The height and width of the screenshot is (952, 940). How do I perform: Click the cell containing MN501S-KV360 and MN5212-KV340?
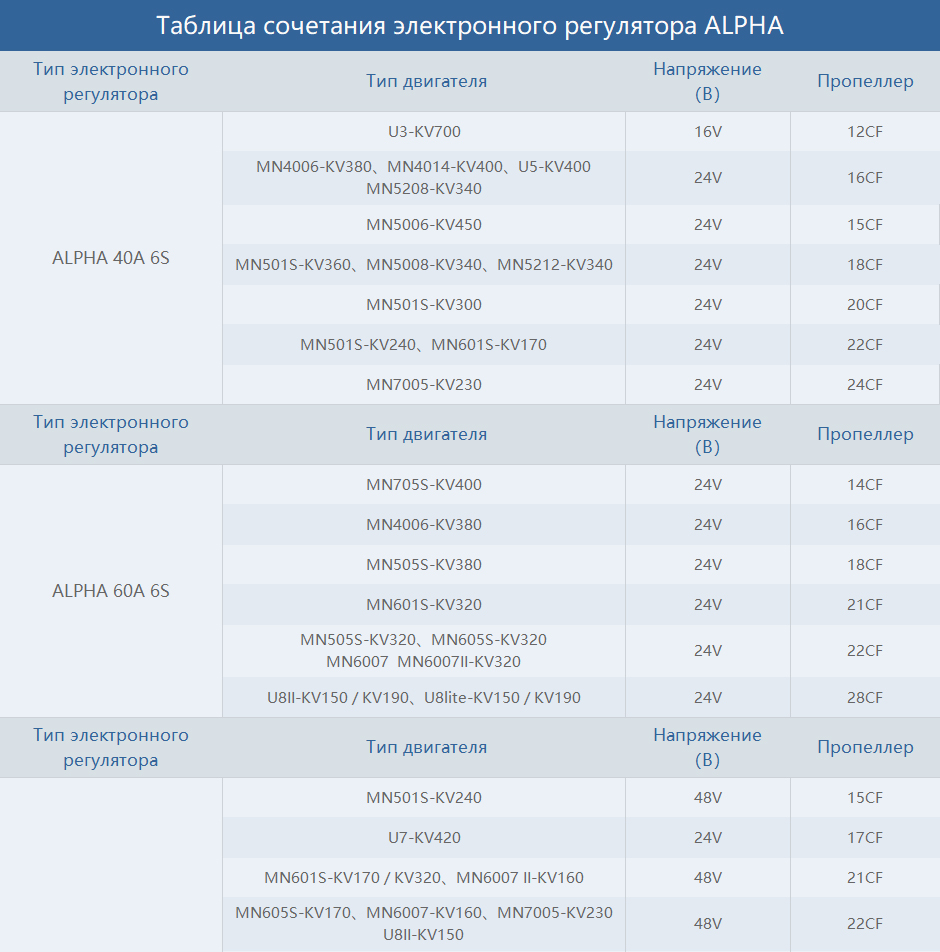click(x=424, y=265)
